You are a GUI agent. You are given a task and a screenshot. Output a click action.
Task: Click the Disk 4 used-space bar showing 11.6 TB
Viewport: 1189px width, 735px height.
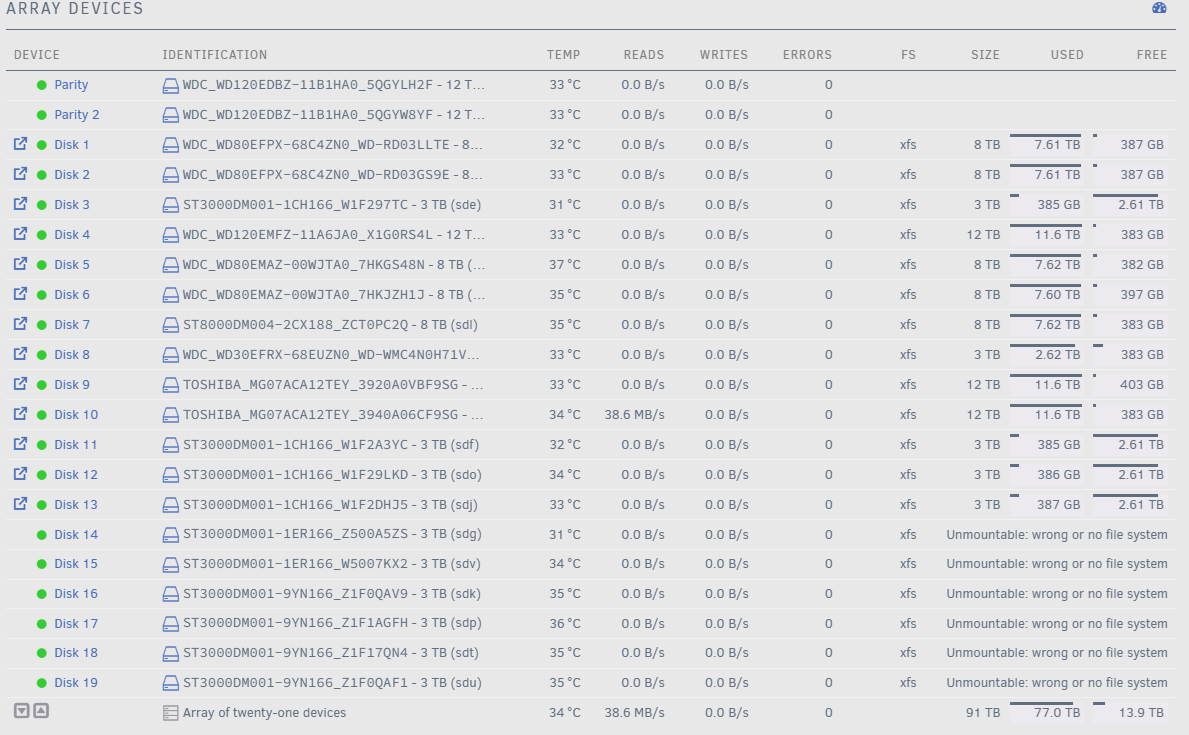point(1046,233)
